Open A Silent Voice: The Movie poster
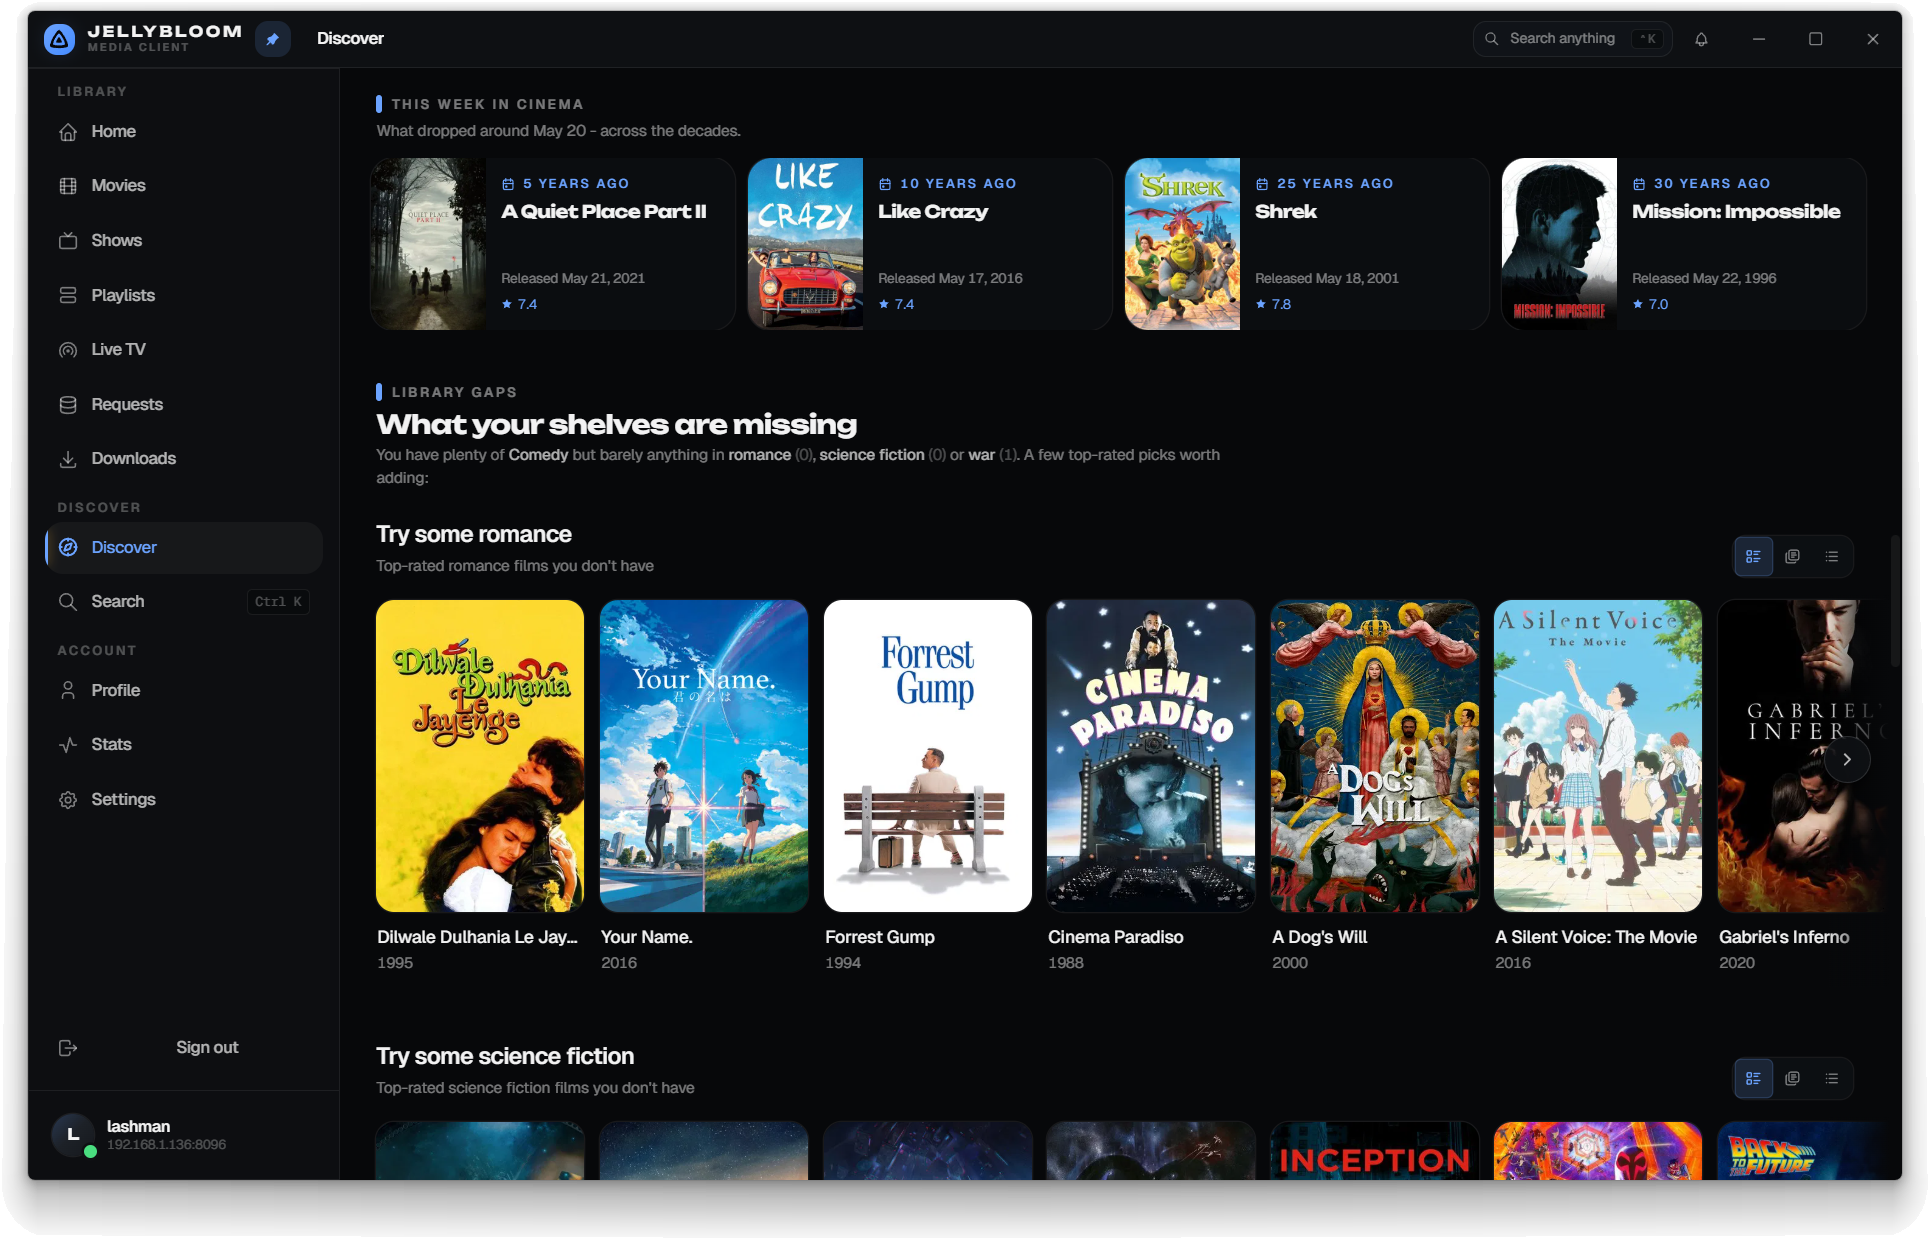Image resolution: width=1930 pixels, height=1240 pixels. [x=1598, y=756]
